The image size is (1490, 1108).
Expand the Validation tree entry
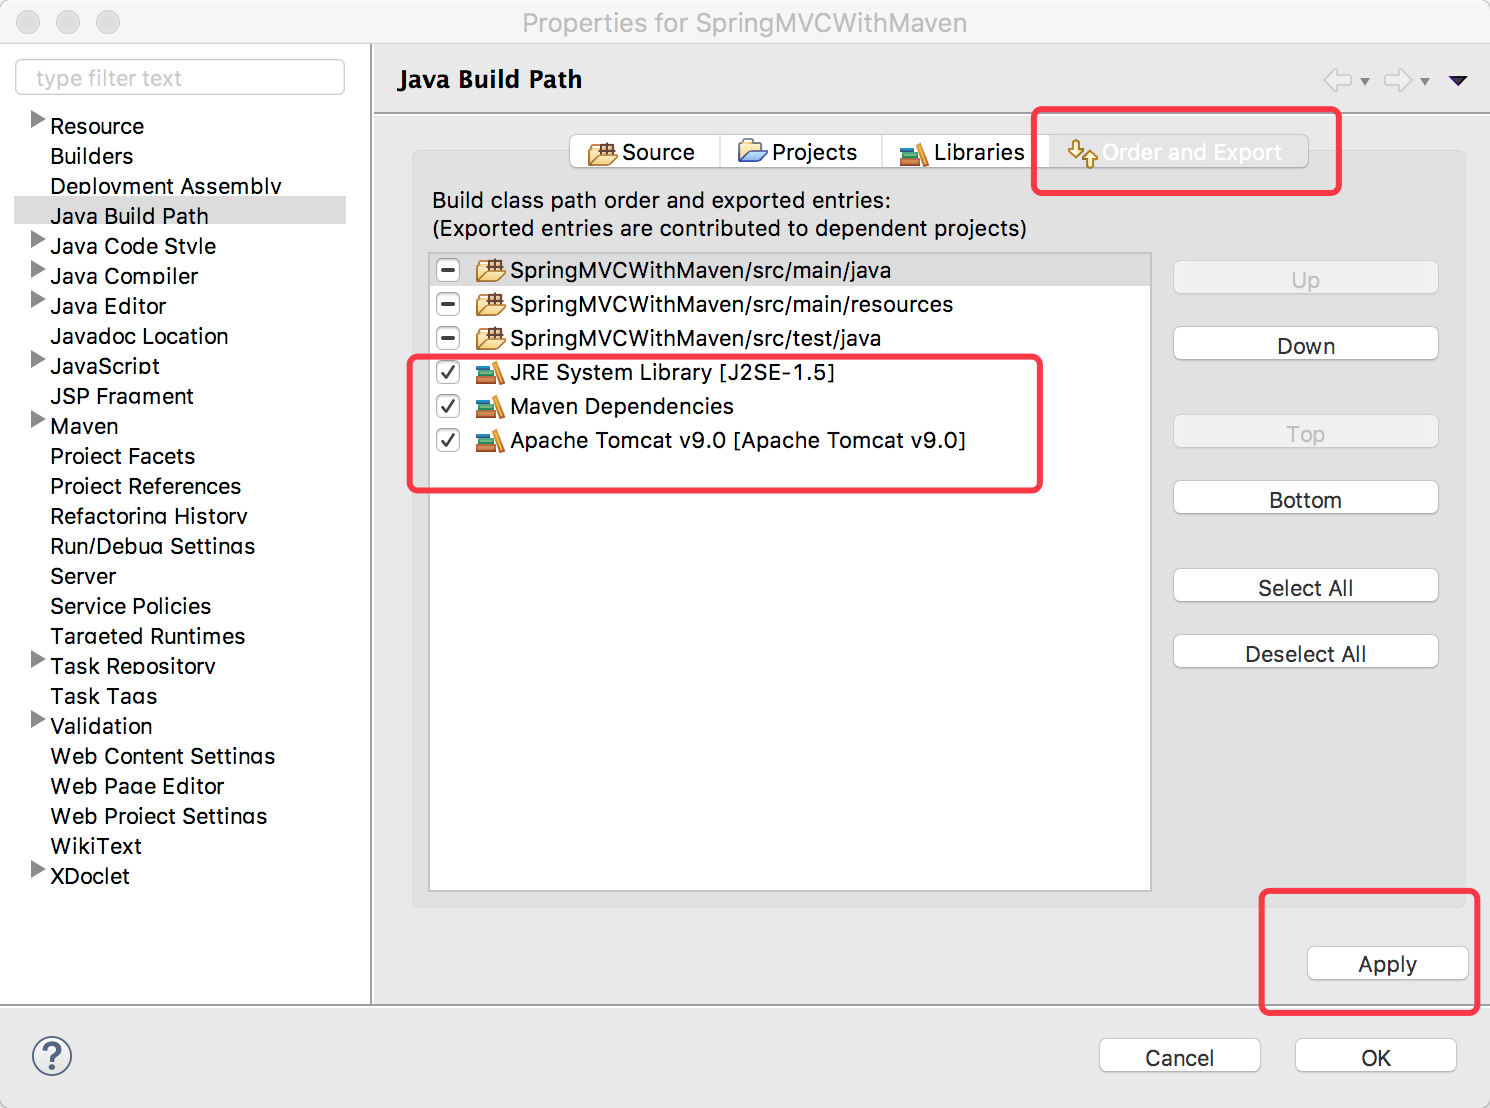coord(37,720)
